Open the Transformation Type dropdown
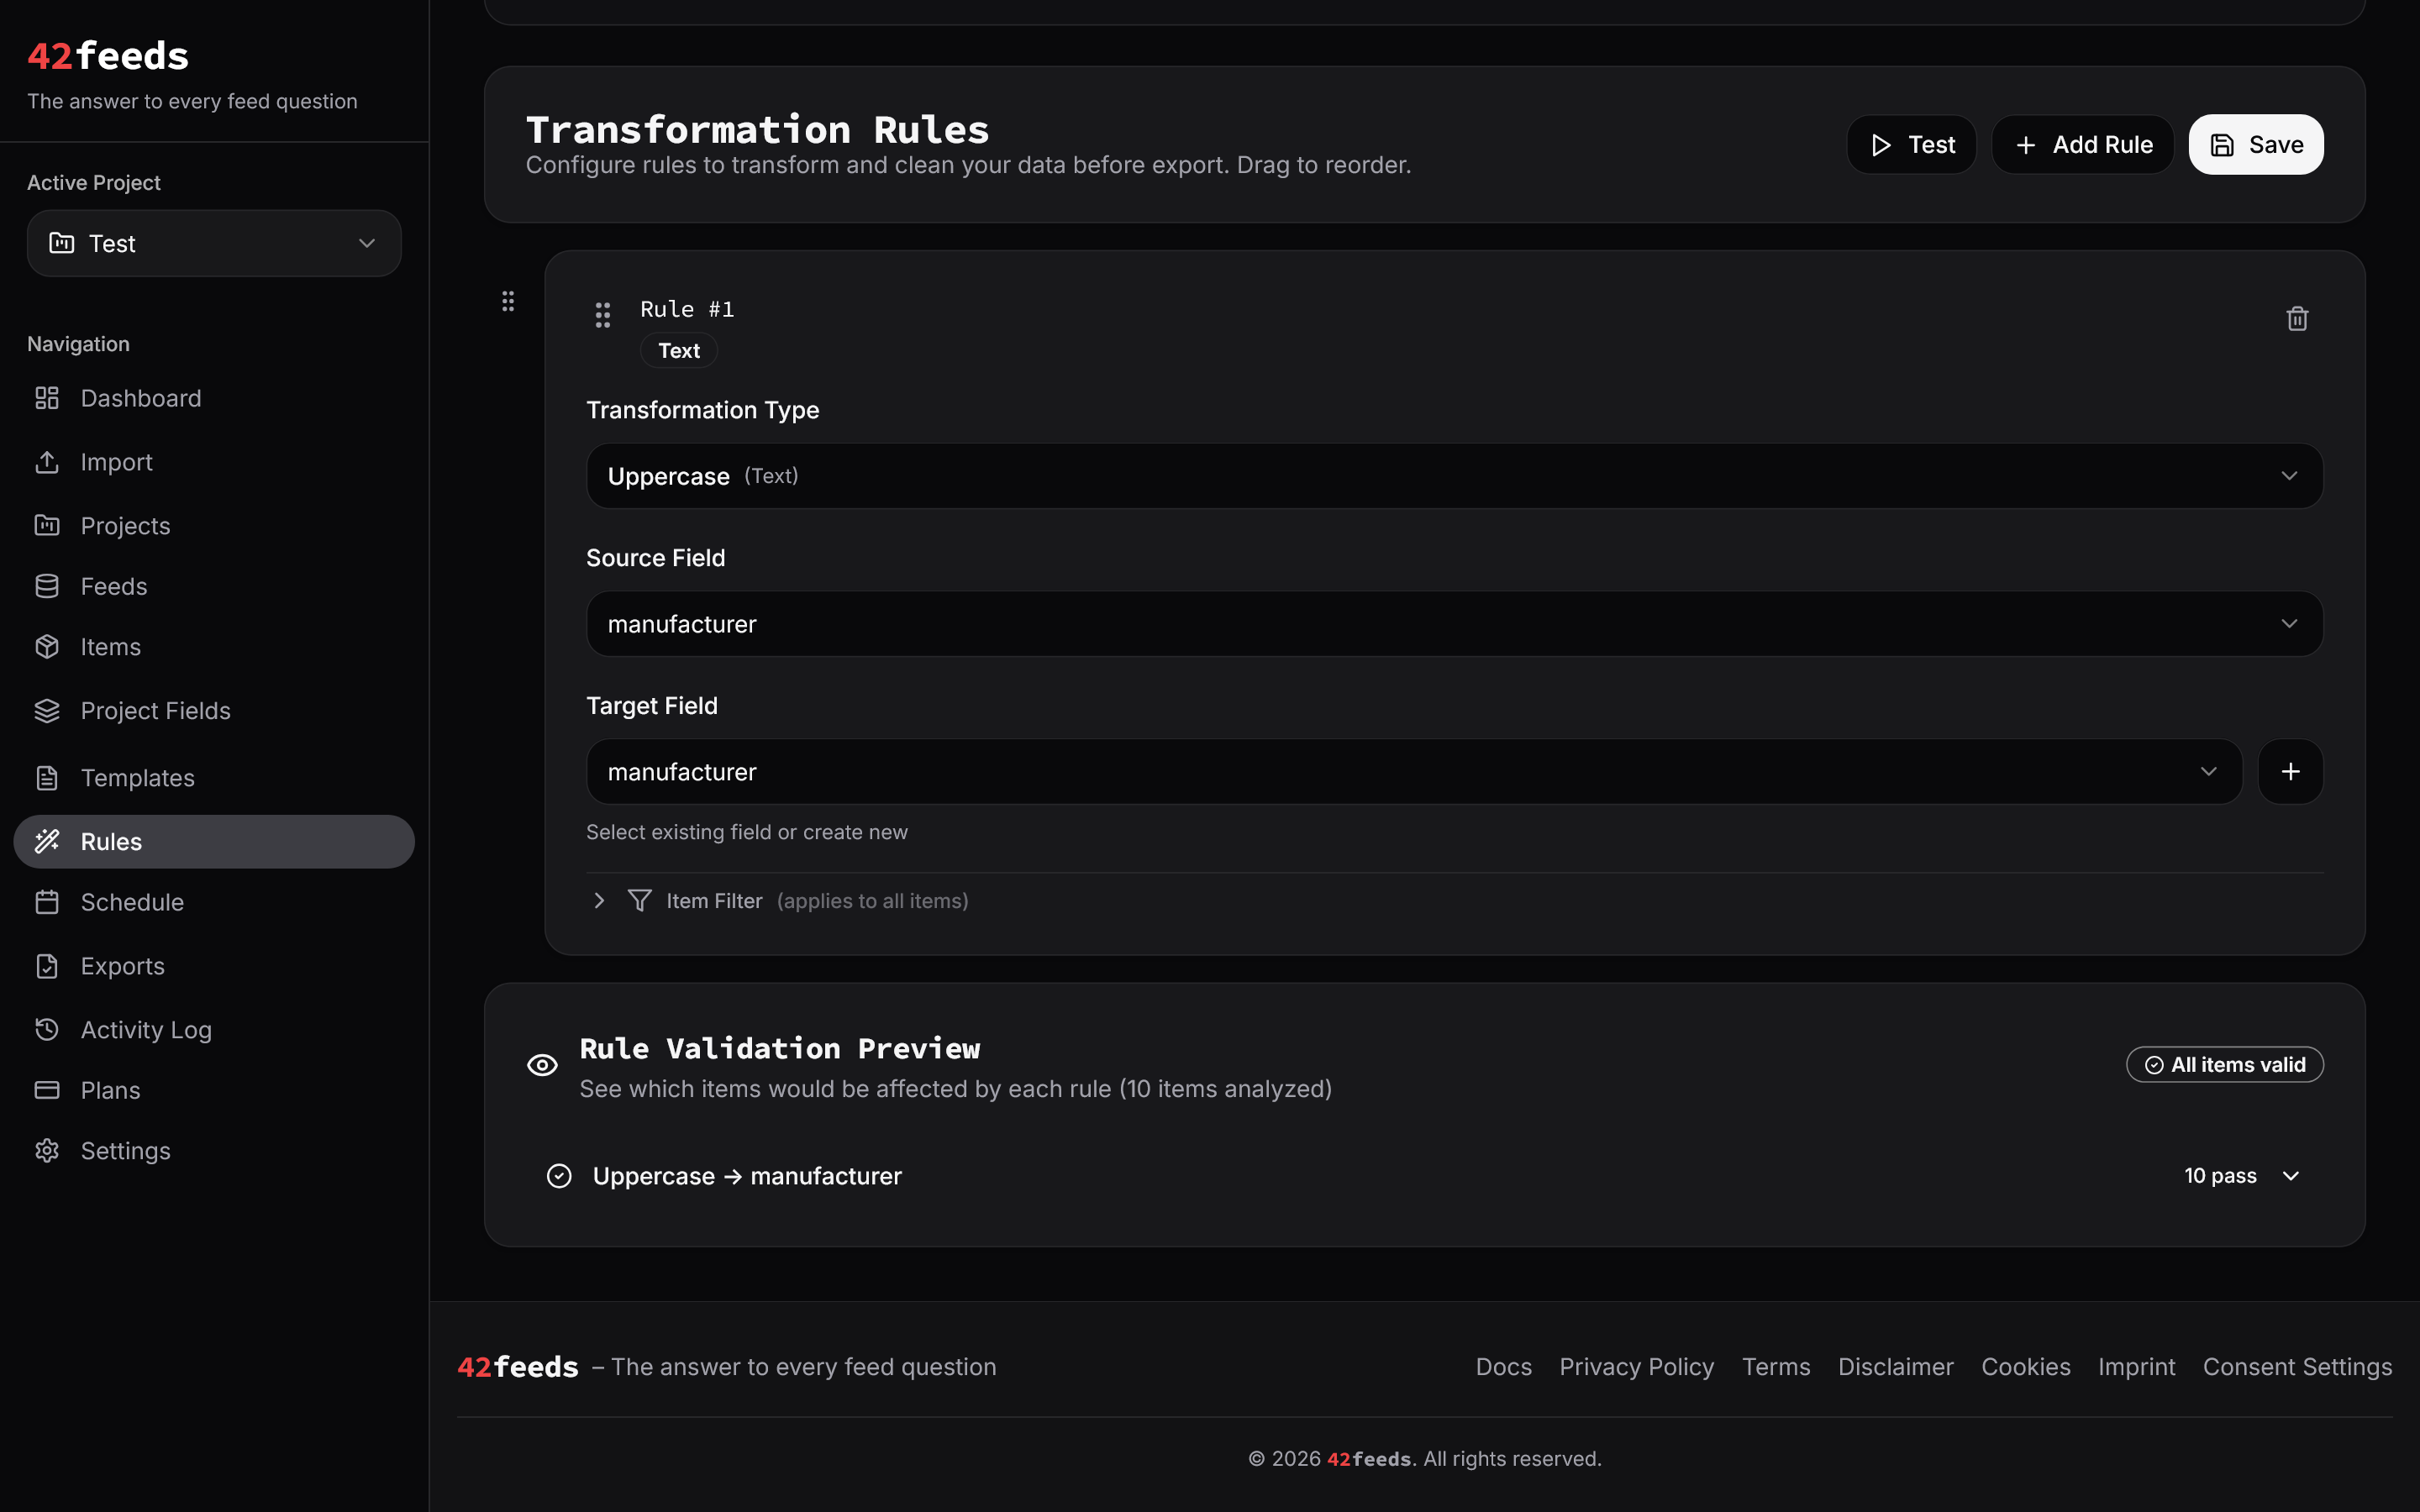The width and height of the screenshot is (2420, 1512). 1454,476
